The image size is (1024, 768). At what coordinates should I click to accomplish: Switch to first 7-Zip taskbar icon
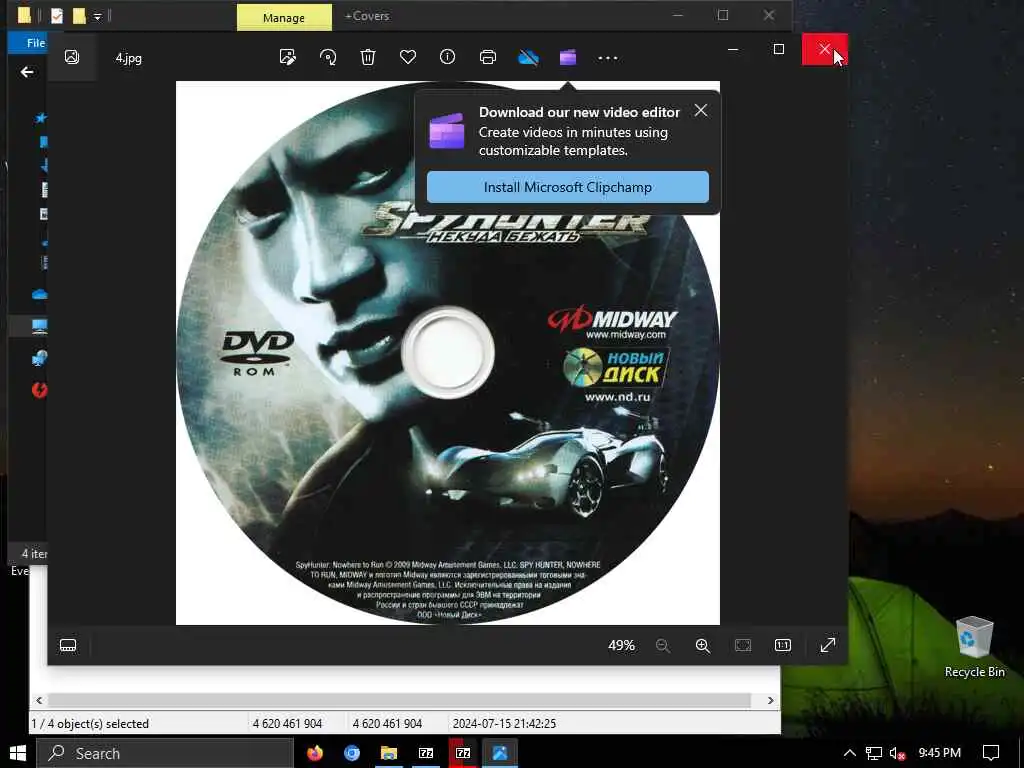click(426, 753)
